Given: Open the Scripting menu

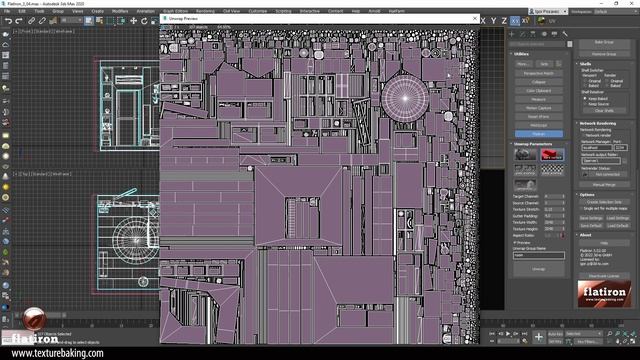Looking at the screenshot, I should click(283, 11).
